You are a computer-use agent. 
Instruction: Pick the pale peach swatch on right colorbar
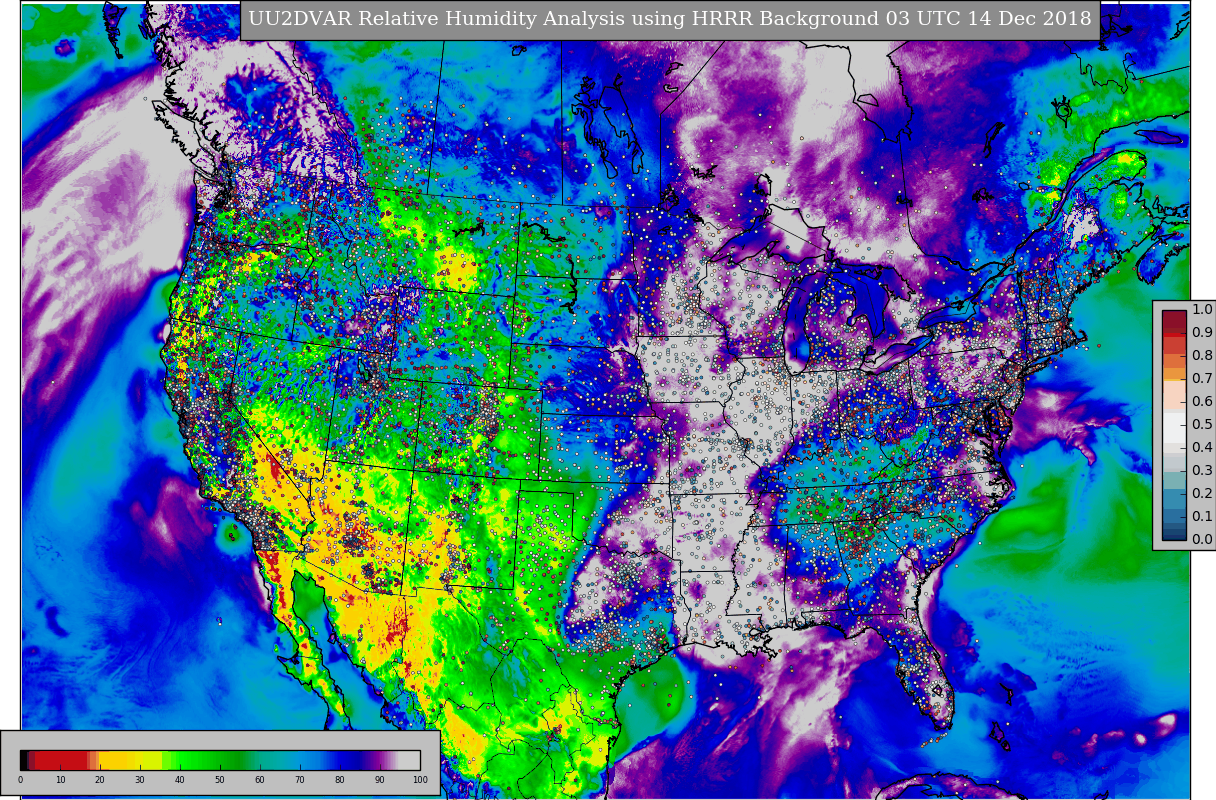(1173, 397)
